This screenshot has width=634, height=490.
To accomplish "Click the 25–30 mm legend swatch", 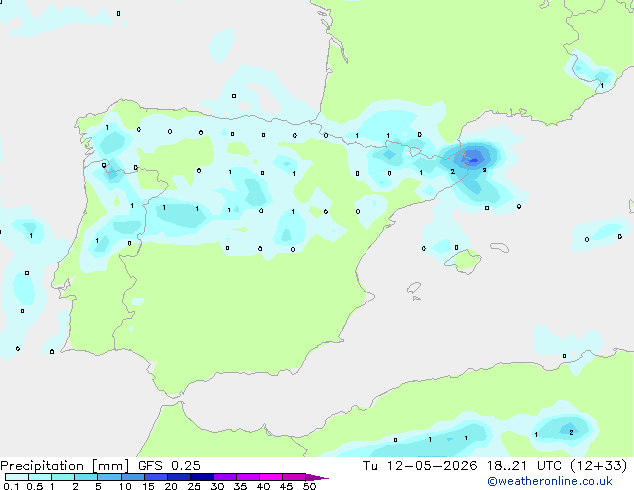I will click(x=201, y=477).
